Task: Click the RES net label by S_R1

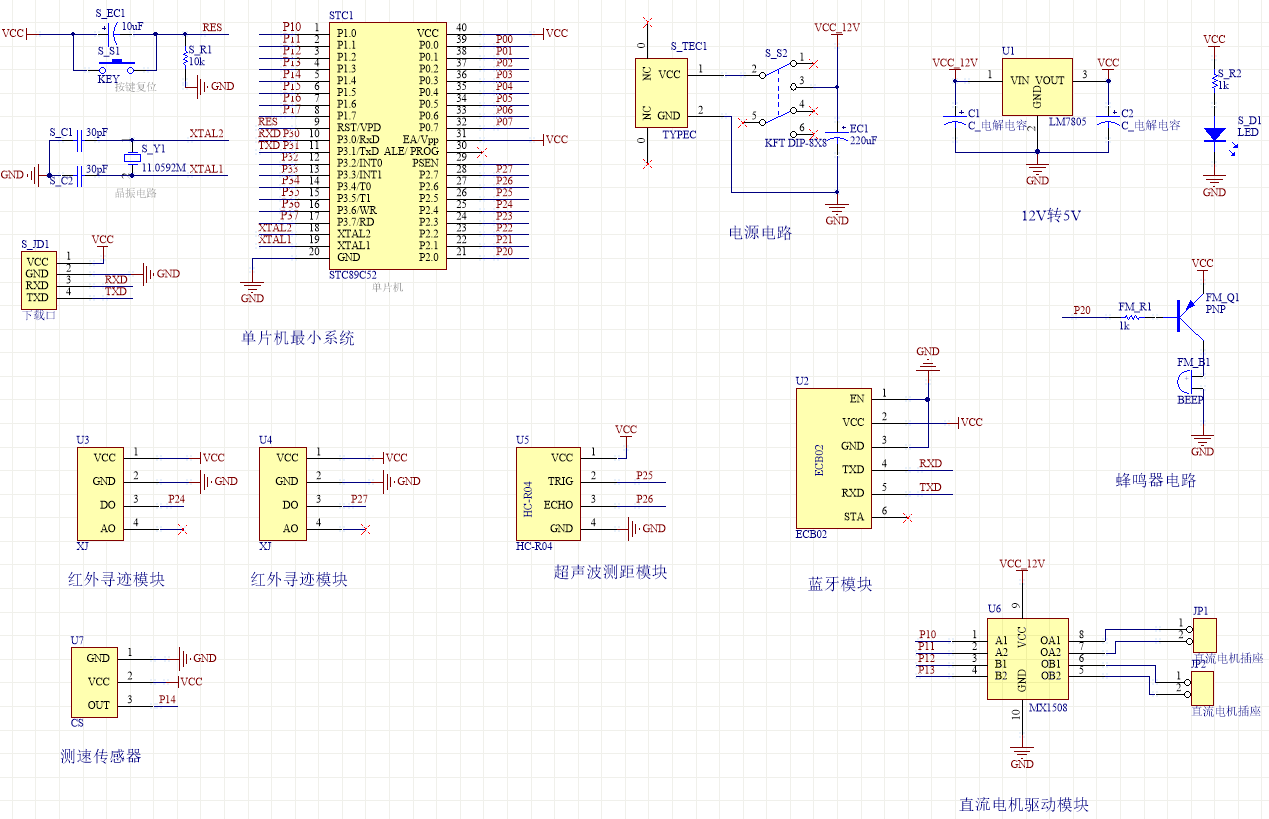Action: [212, 28]
